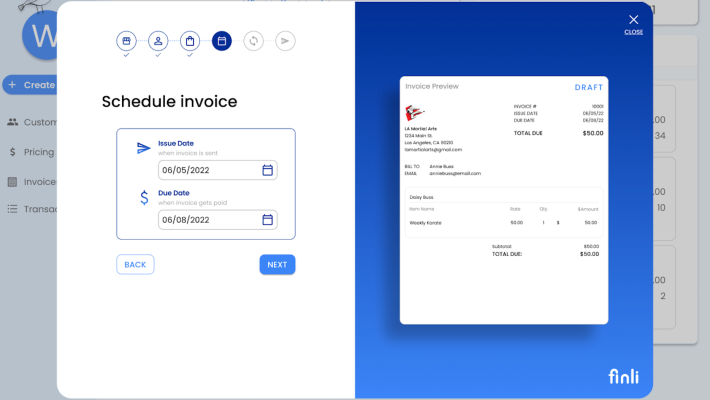
Task: Click the invoice preview thumbnail
Action: pyautogui.click(x=503, y=200)
